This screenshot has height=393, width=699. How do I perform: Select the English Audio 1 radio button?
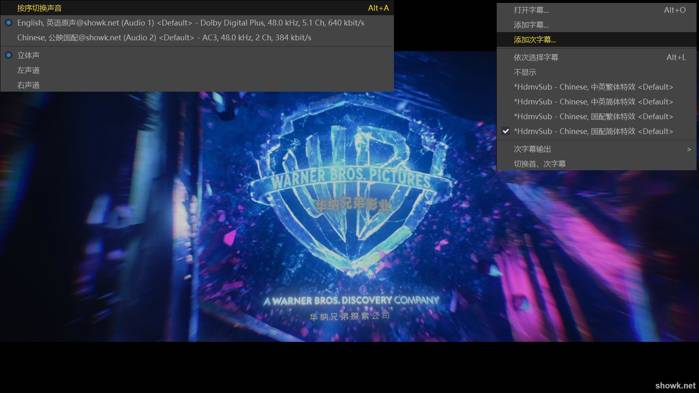pyautogui.click(x=8, y=23)
